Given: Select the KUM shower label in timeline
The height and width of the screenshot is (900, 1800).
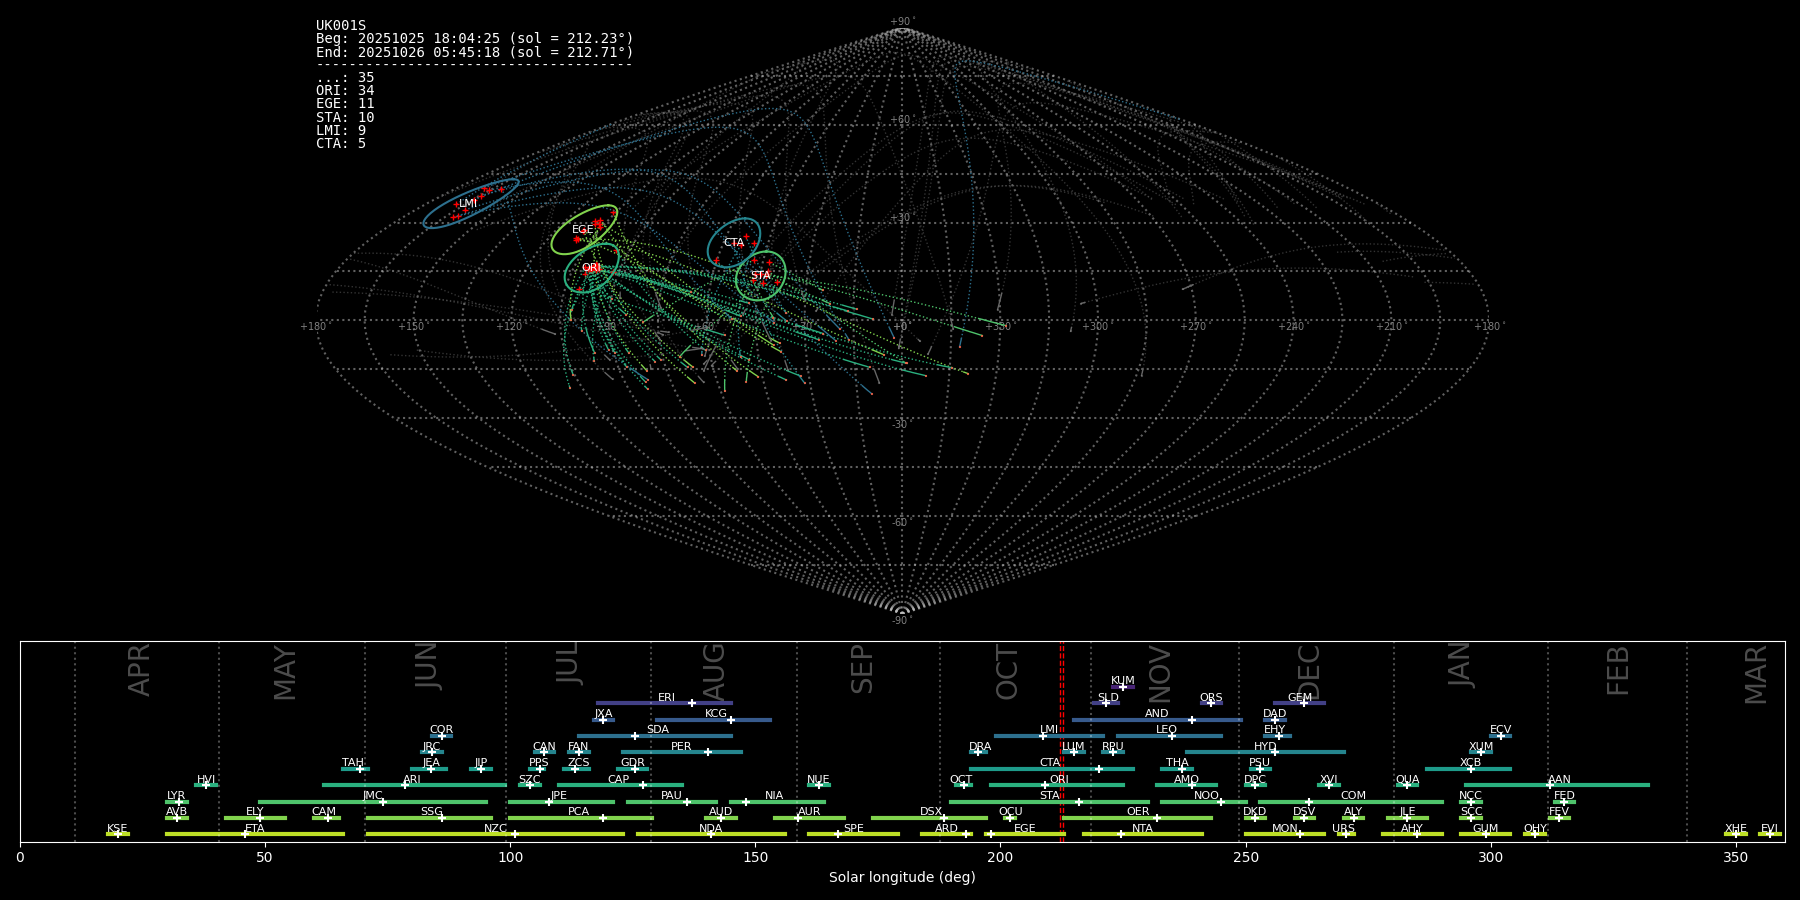Looking at the screenshot, I should point(1122,681).
